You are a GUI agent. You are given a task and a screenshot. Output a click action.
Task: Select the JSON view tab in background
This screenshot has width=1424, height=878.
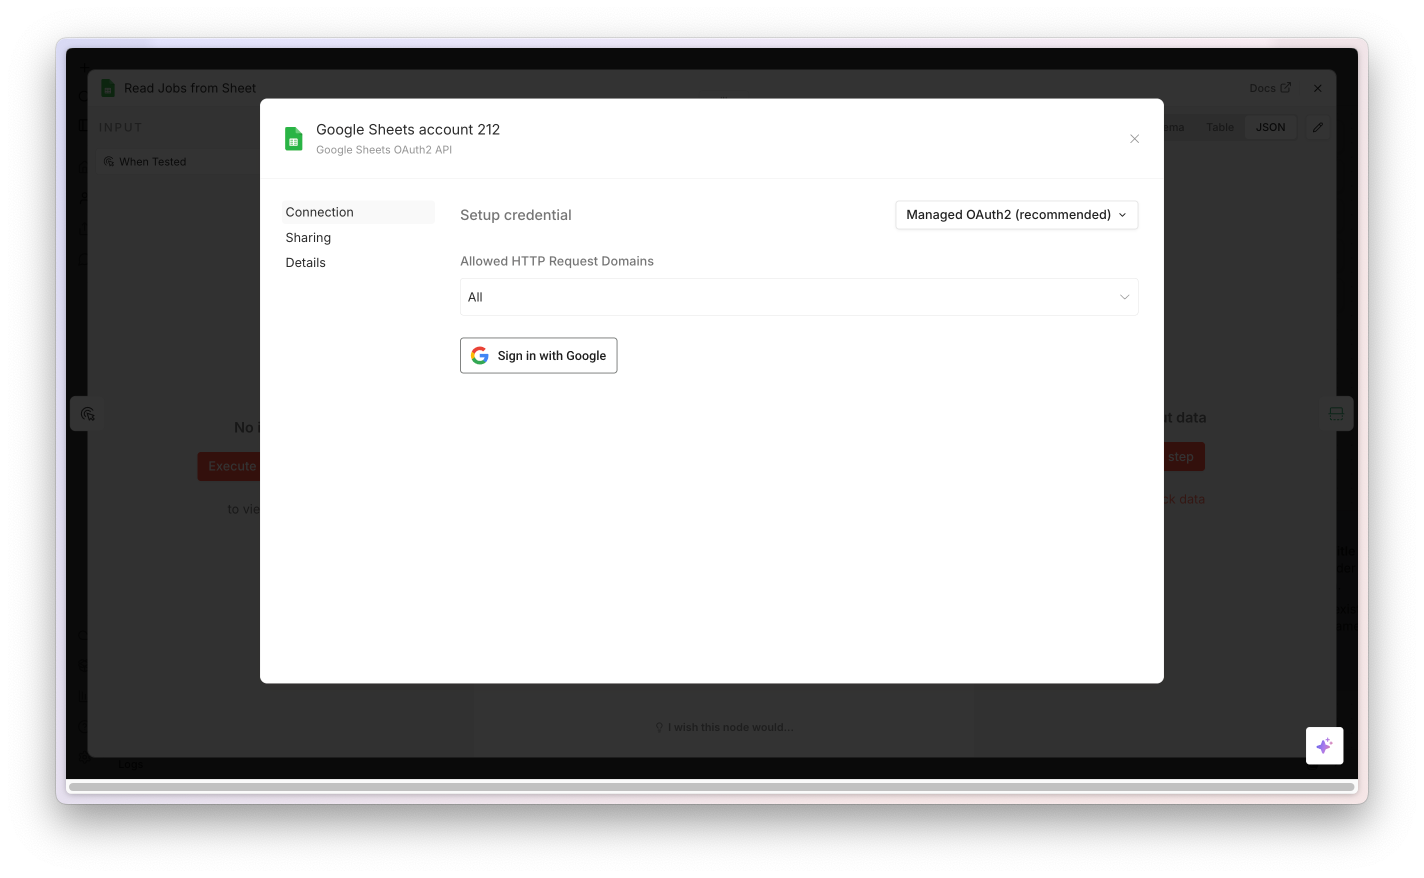(x=1271, y=127)
